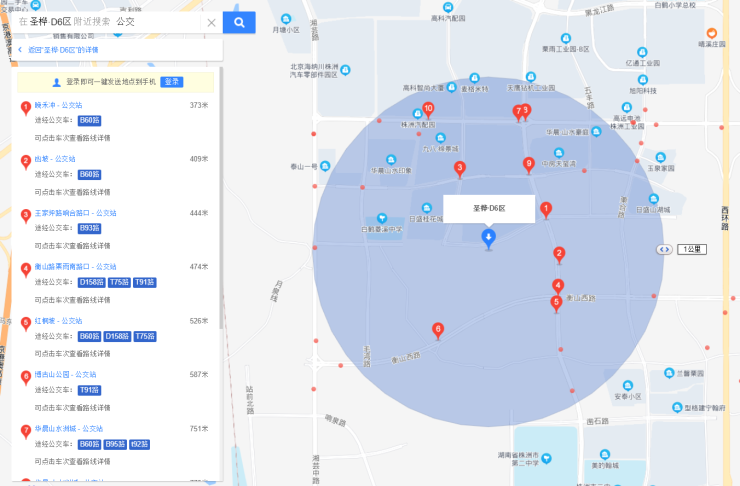Click red pin icon 1 in results list
Screen dimensions: 740x486
(26, 108)
